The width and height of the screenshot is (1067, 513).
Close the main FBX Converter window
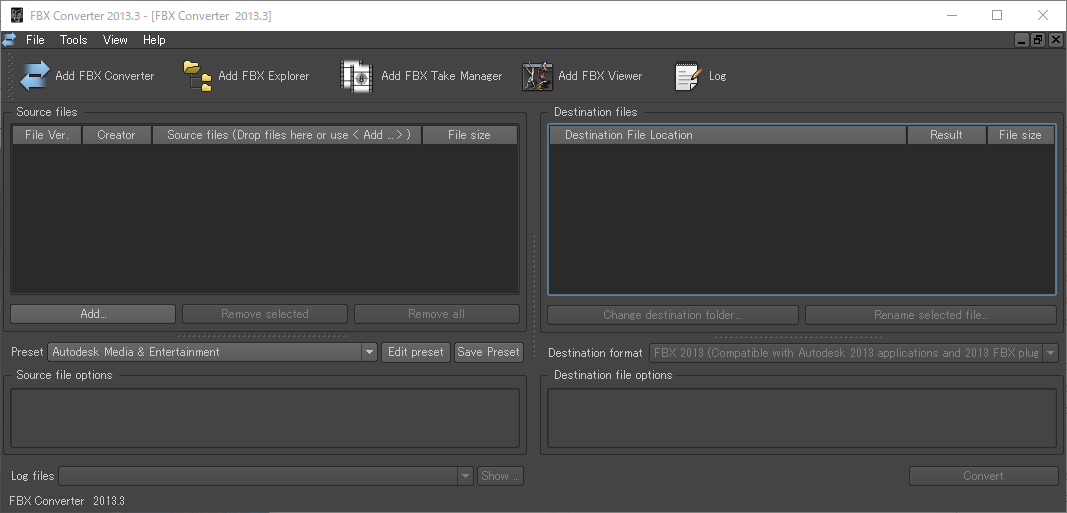pos(1043,15)
